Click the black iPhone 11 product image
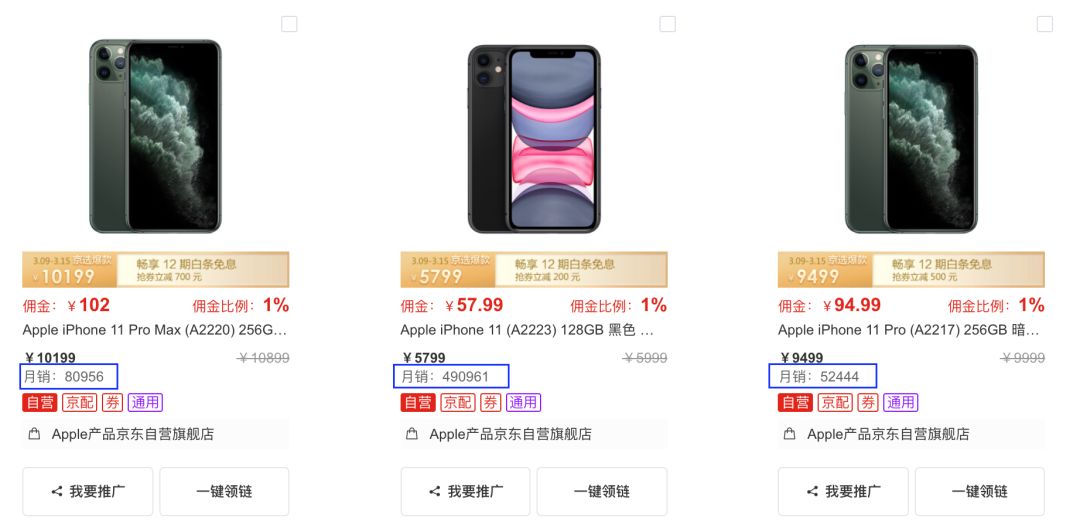This screenshot has height=525, width=1080. click(x=534, y=138)
